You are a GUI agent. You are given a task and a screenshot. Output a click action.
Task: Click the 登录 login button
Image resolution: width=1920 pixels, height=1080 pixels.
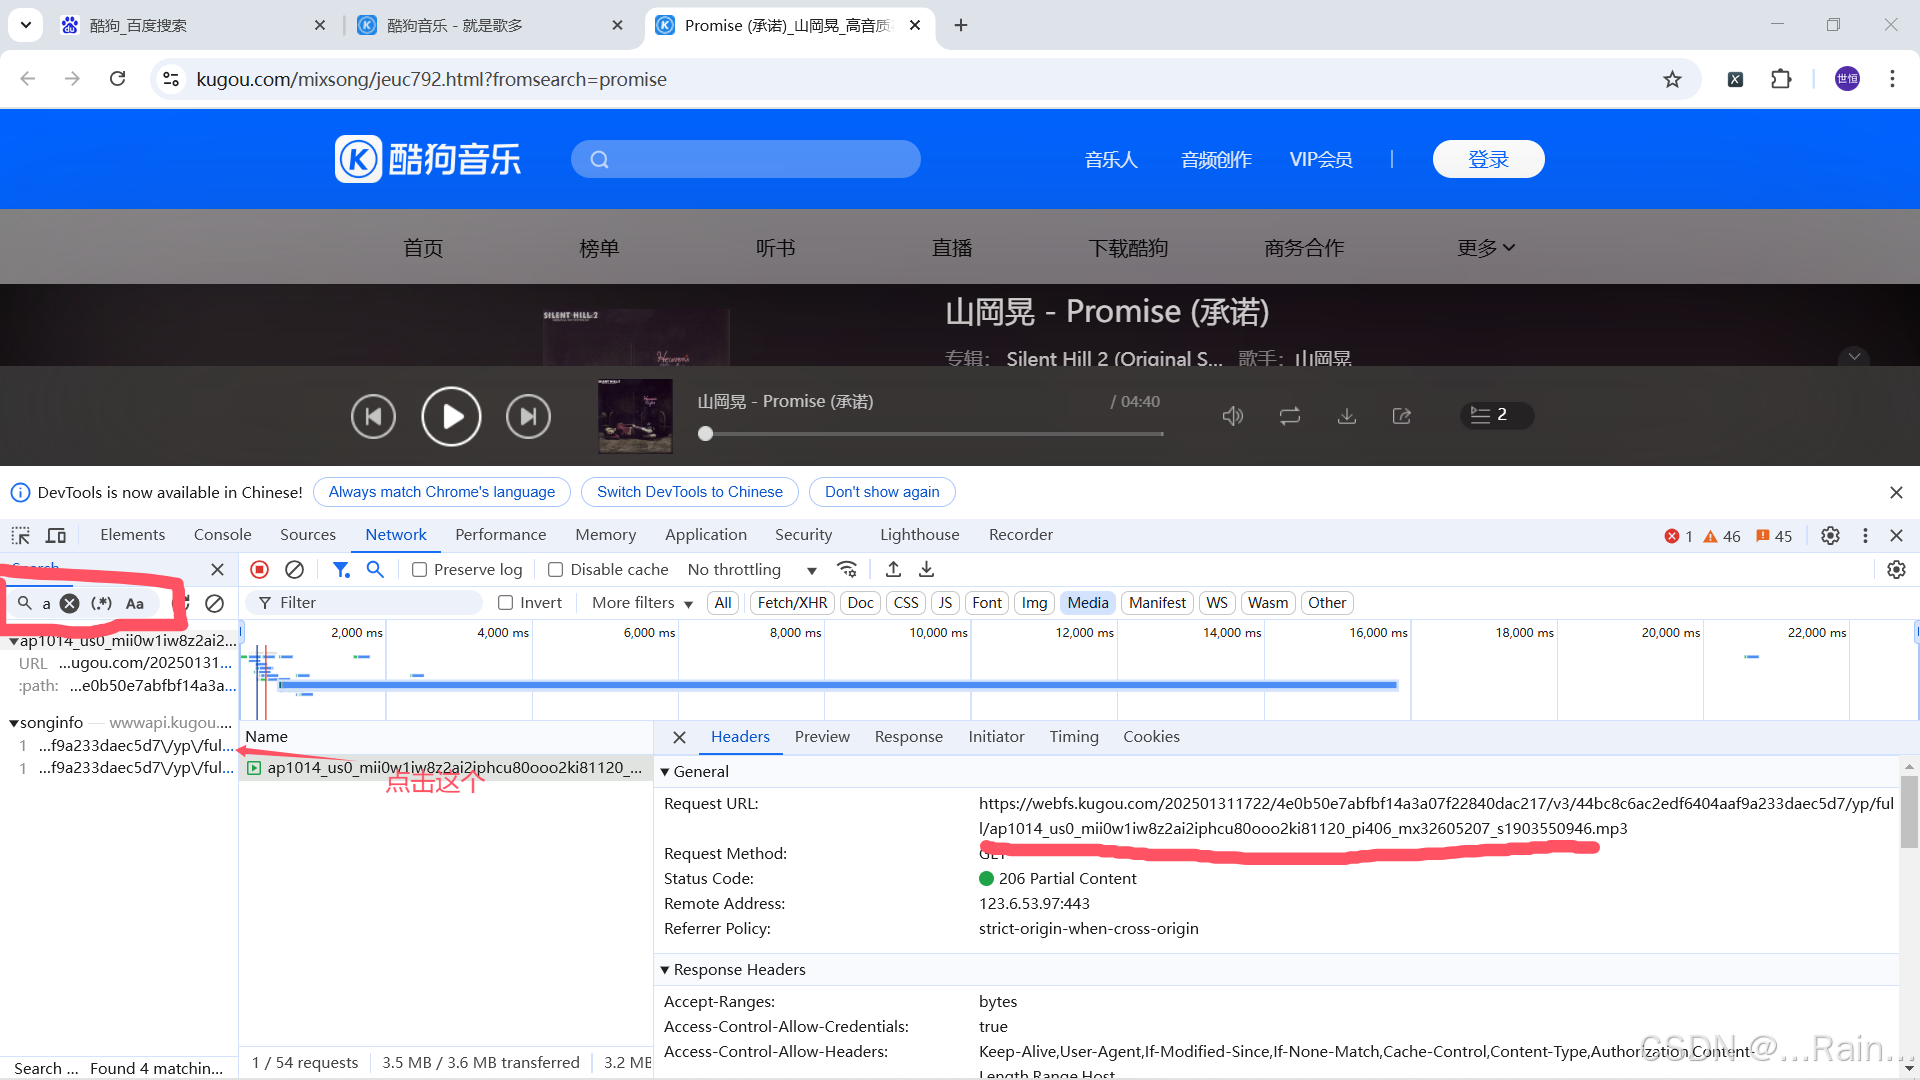click(x=1488, y=159)
